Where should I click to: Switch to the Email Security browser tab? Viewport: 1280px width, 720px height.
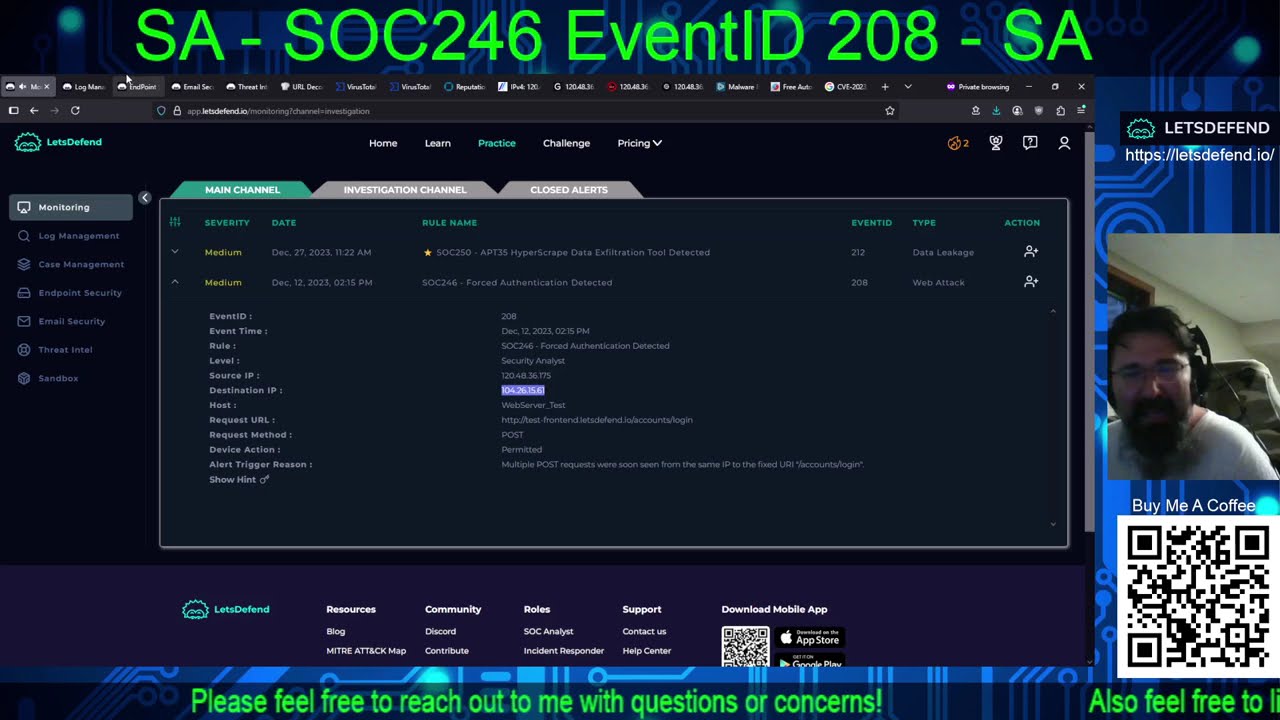pos(191,87)
